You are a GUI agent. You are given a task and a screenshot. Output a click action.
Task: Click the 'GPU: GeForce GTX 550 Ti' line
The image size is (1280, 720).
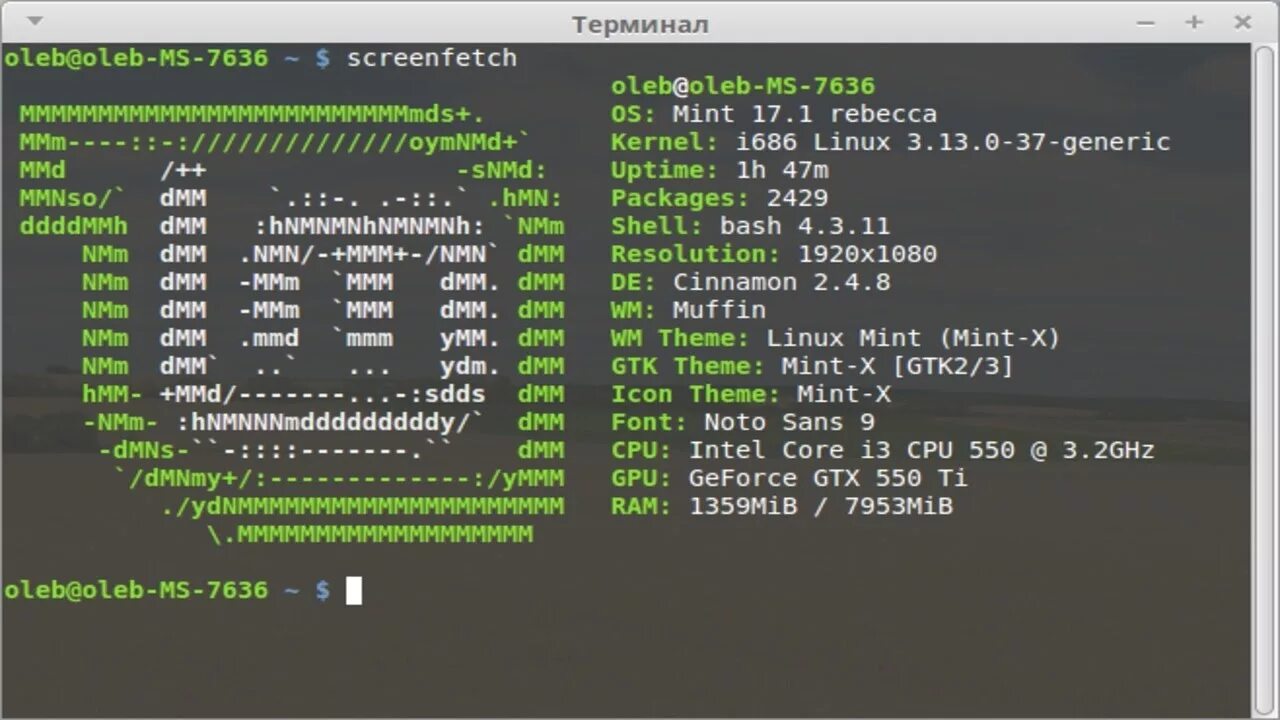click(x=789, y=478)
